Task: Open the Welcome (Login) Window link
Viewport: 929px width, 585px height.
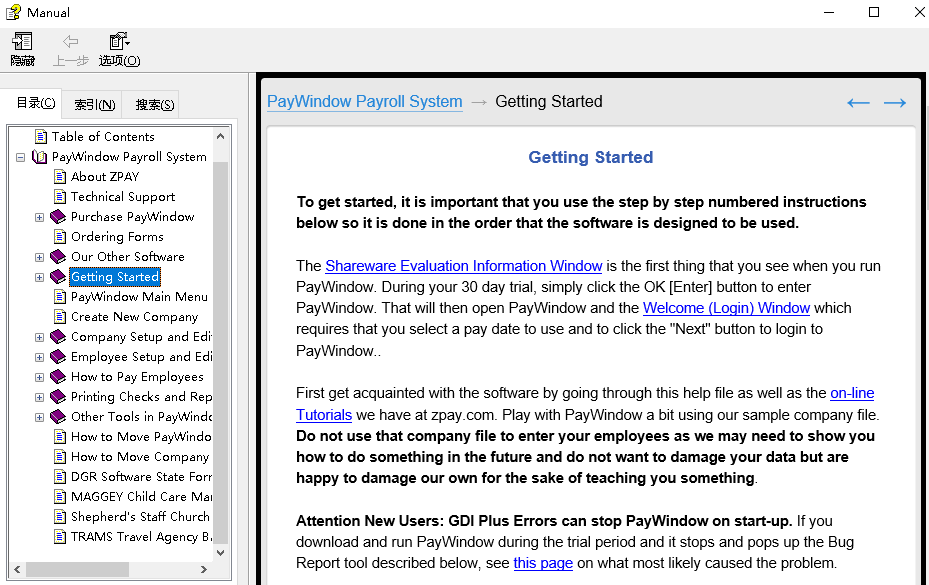Action: pos(726,308)
